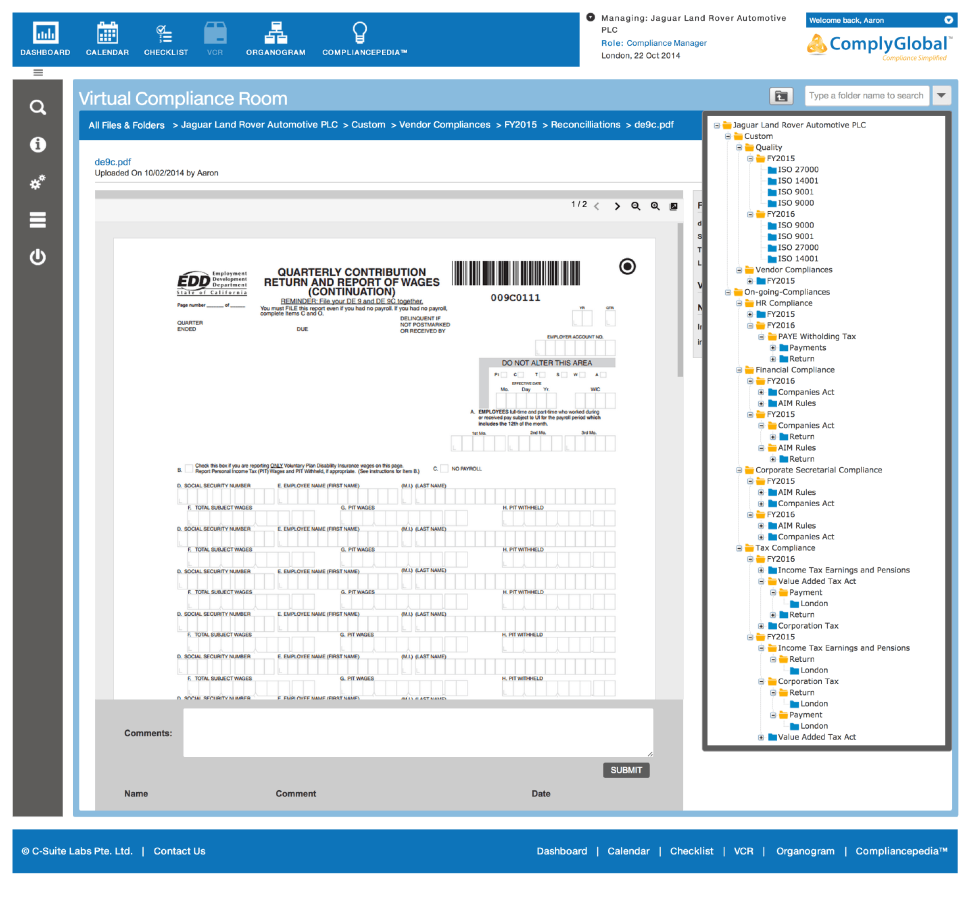Open settings via the sidebar gears icon
Image resolution: width=960 pixels, height=898 pixels.
[38, 182]
